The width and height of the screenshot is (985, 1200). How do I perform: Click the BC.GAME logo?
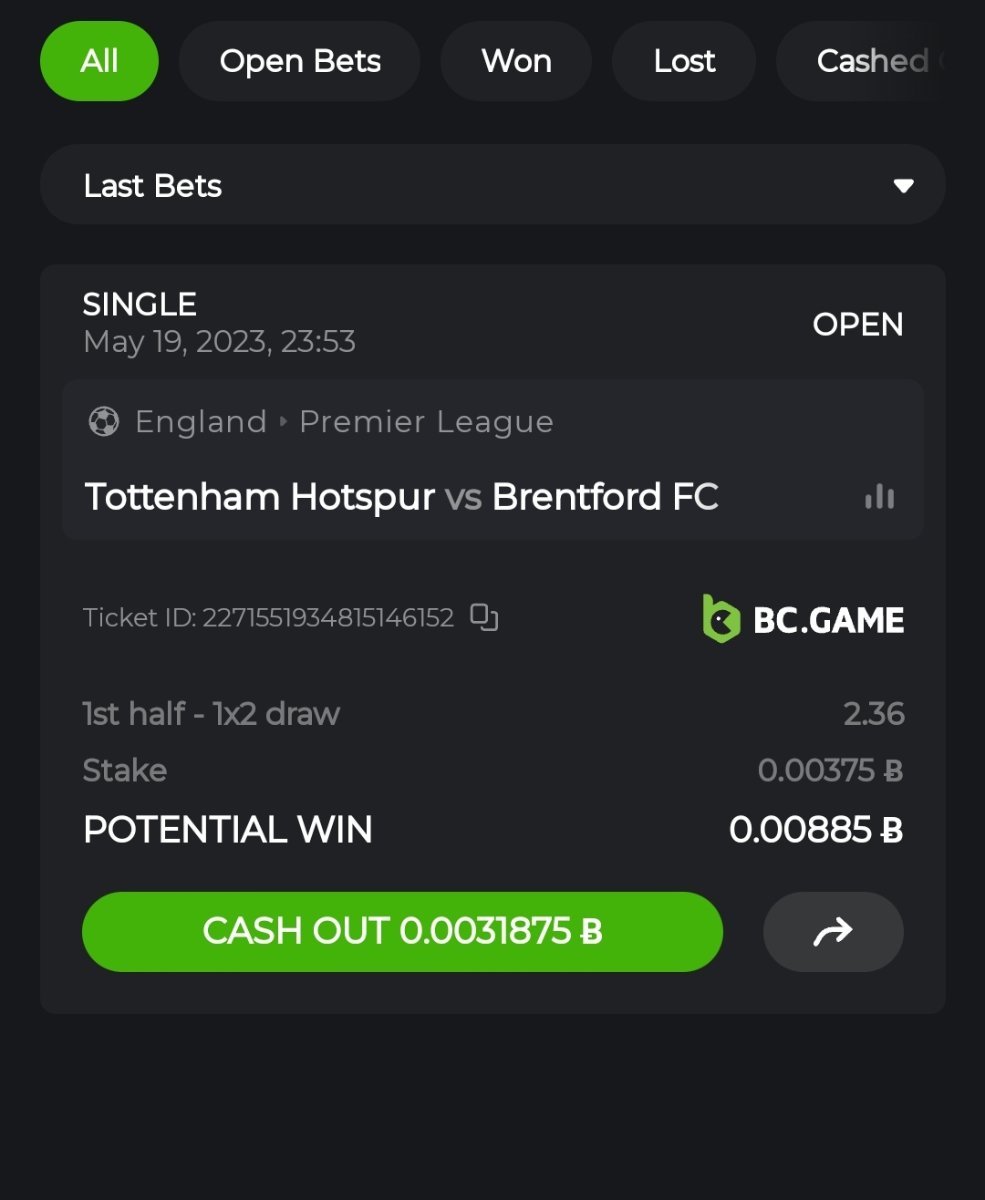tap(803, 619)
